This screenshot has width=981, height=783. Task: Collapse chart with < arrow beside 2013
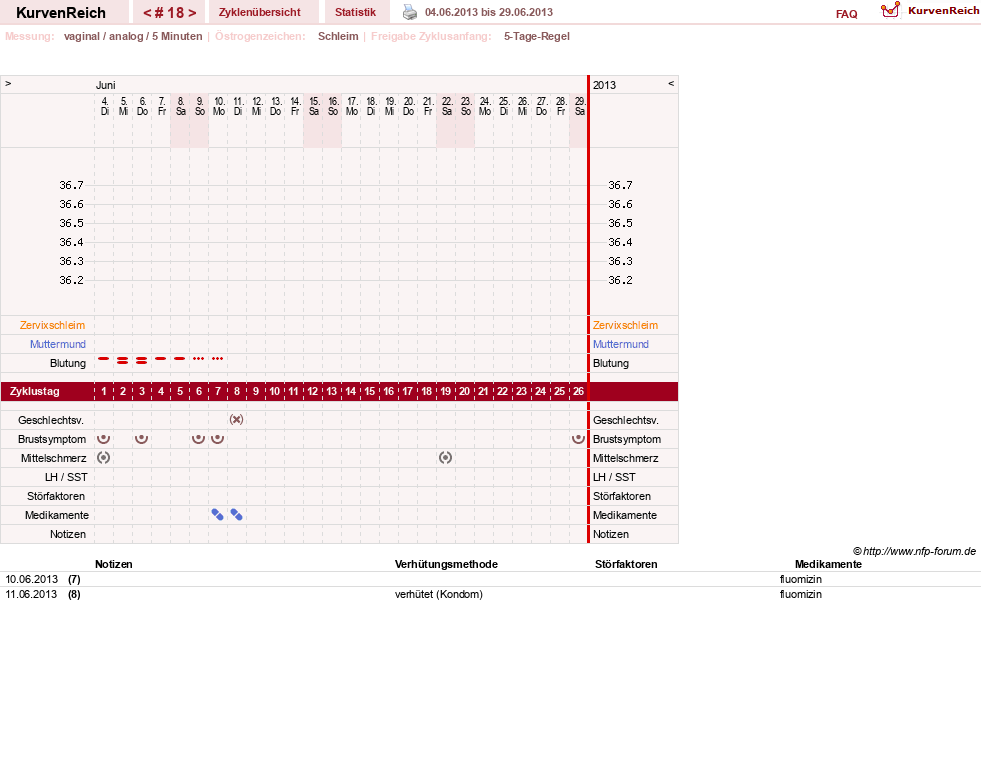pos(671,83)
